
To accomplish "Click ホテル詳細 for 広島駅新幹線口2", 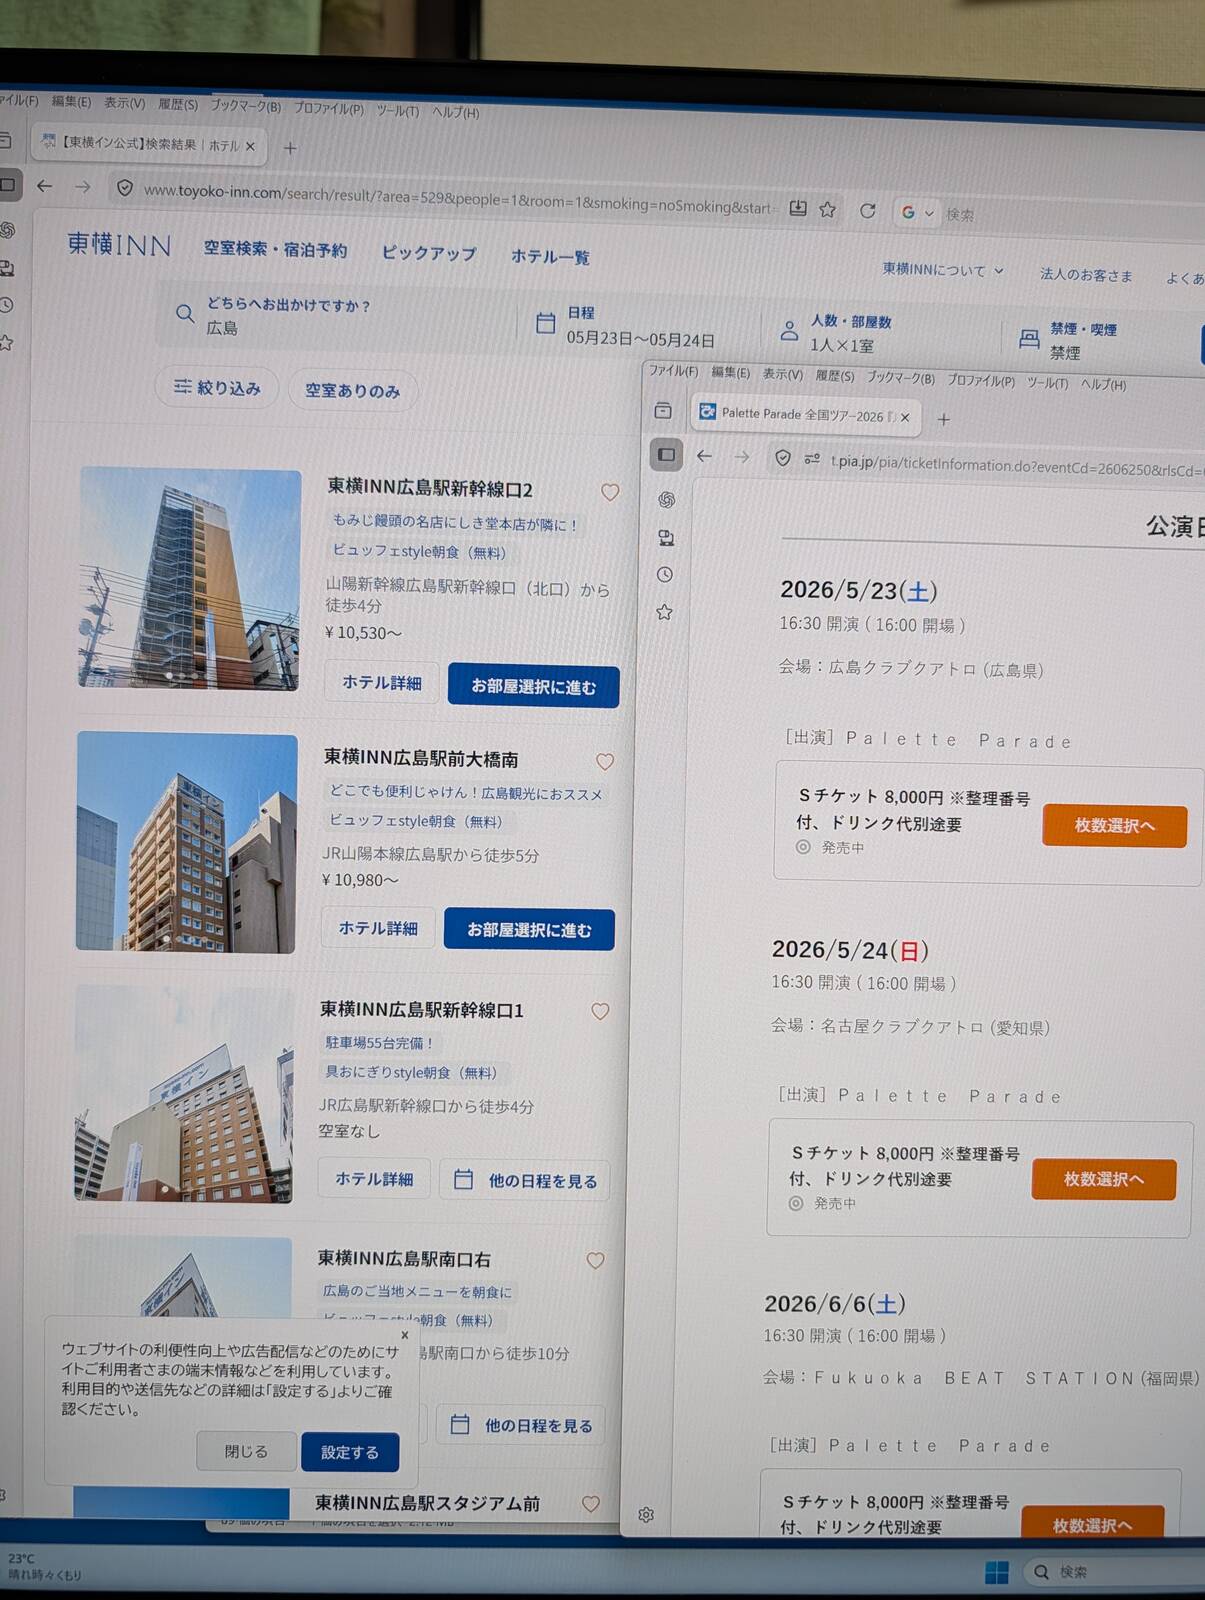I will [382, 682].
